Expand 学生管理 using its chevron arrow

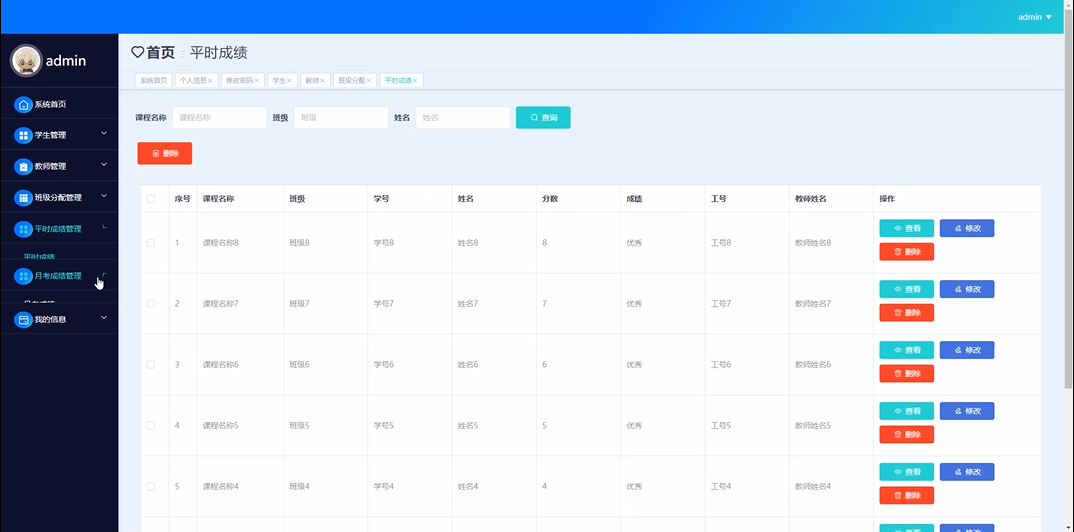[x=104, y=134]
